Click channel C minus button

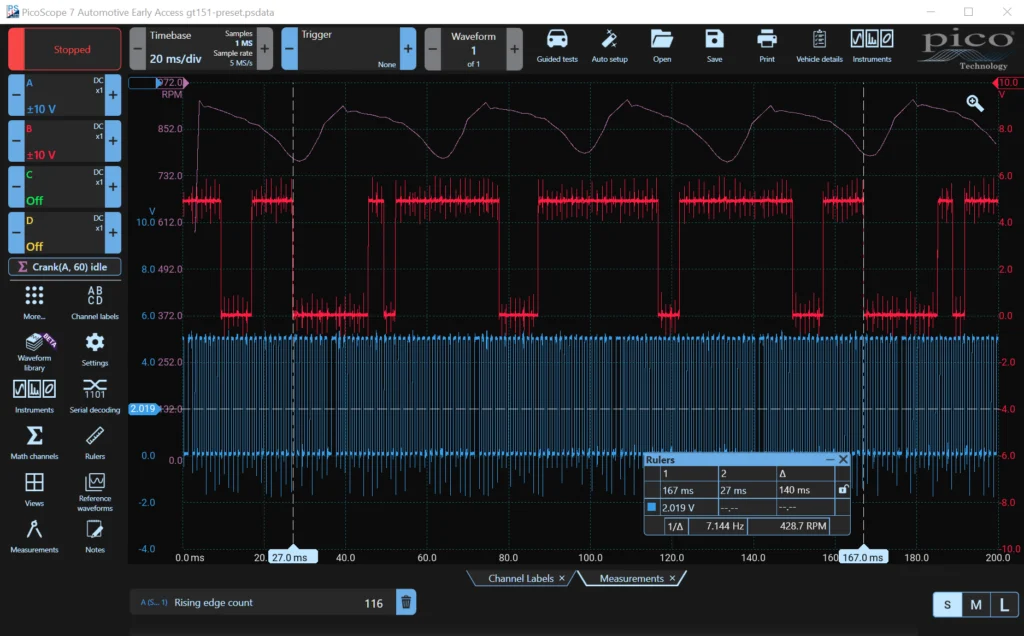[16, 187]
